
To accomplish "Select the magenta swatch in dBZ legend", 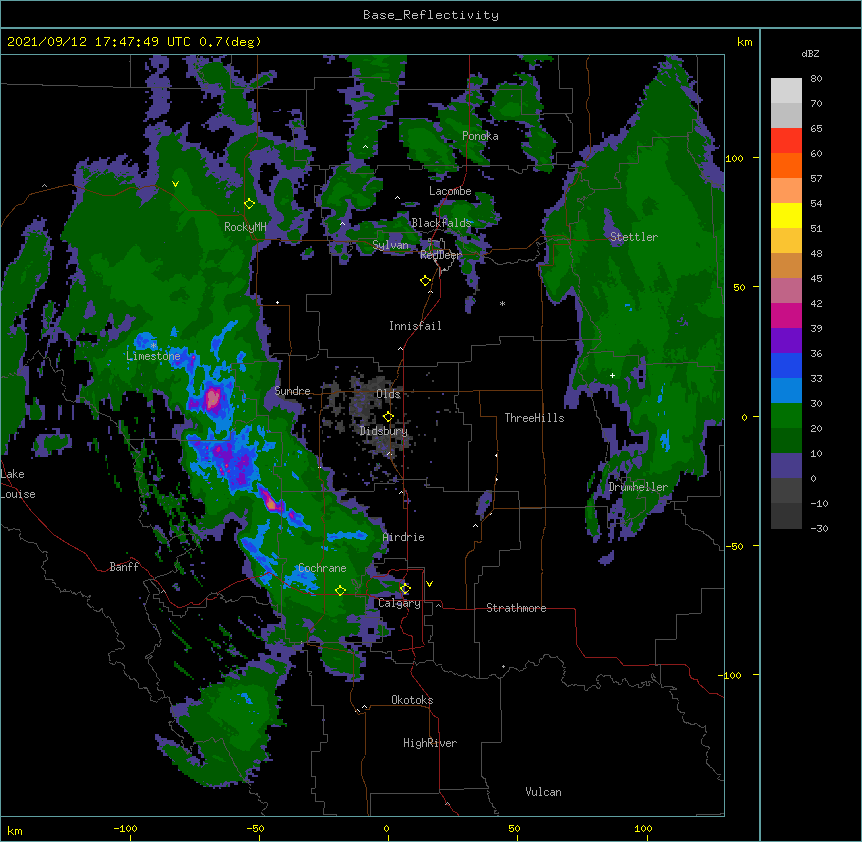I will [786, 315].
